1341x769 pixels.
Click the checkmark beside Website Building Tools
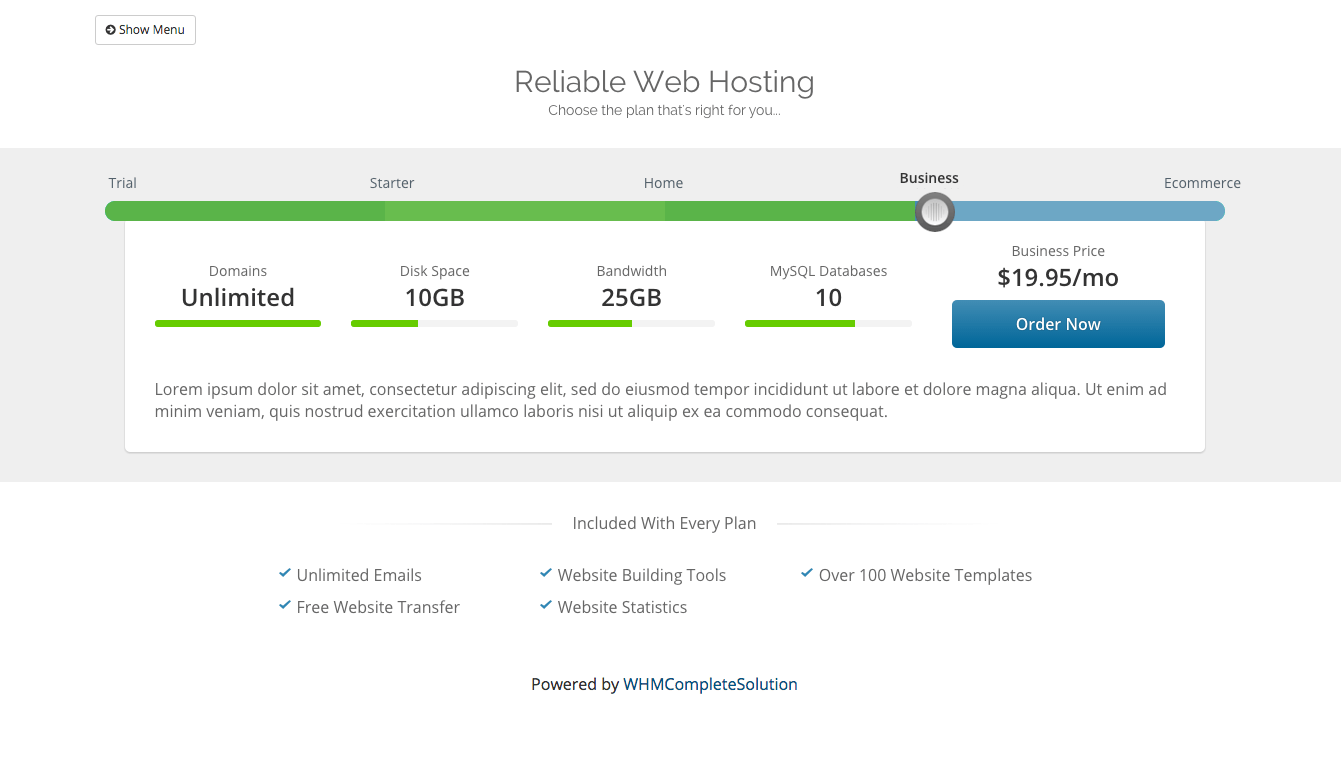pos(546,574)
